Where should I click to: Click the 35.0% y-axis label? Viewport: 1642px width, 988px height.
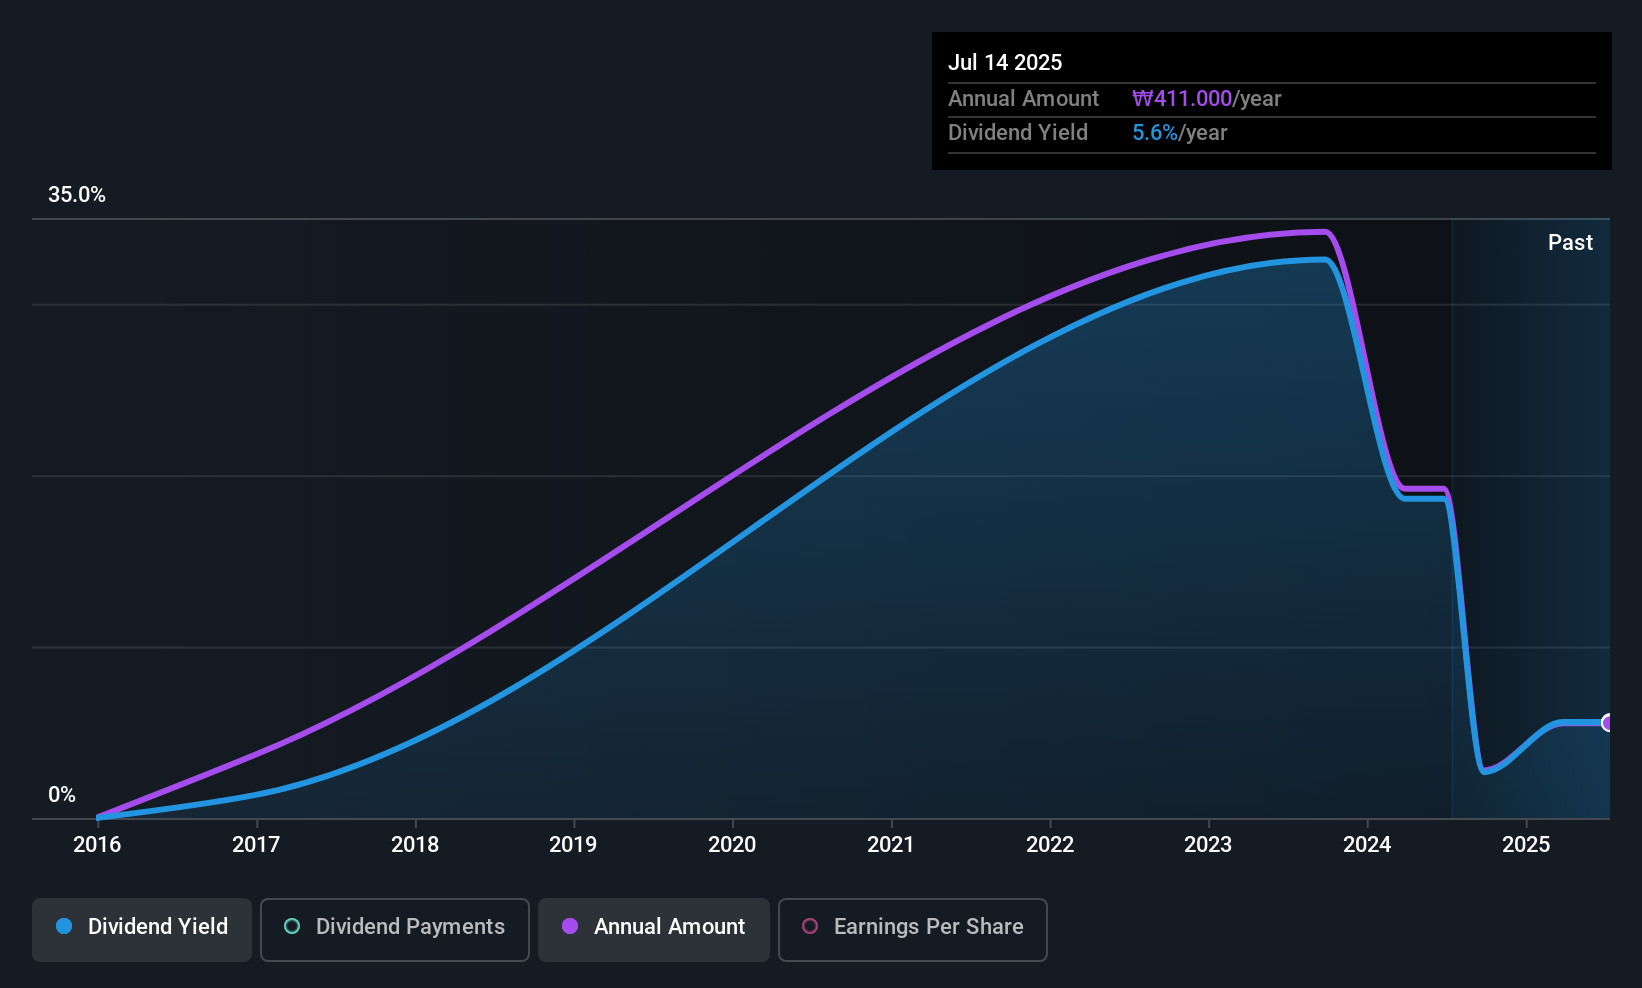77,195
